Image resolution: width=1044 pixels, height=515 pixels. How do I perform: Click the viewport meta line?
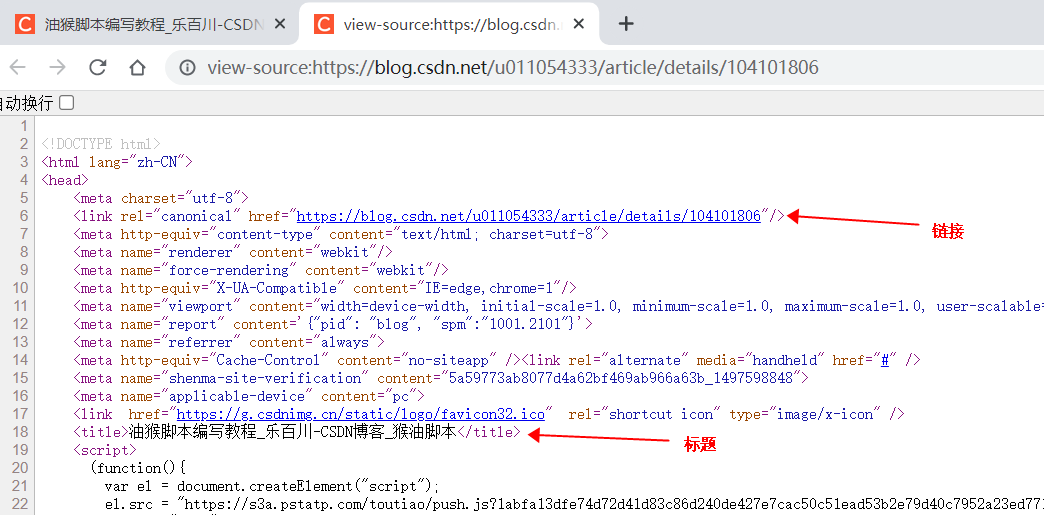click(558, 306)
